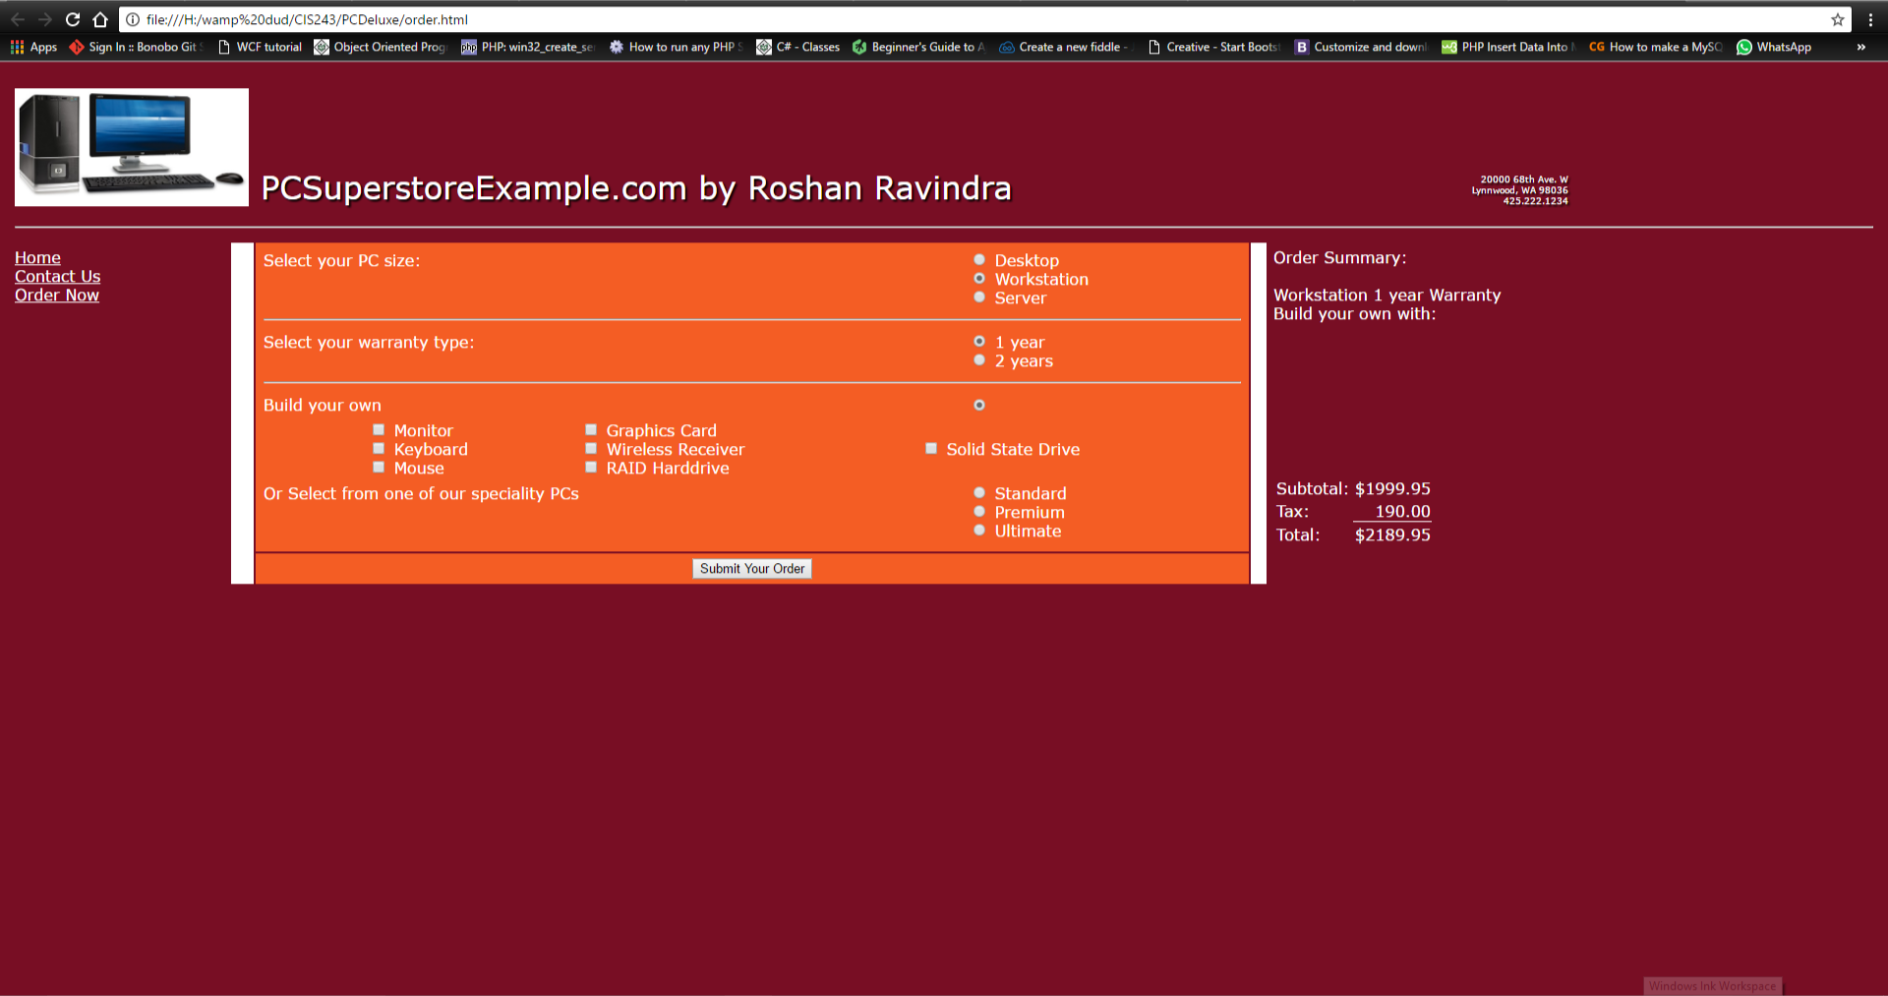1888x996 pixels.
Task: Select the Ultimate speciality PC option
Action: point(979,530)
